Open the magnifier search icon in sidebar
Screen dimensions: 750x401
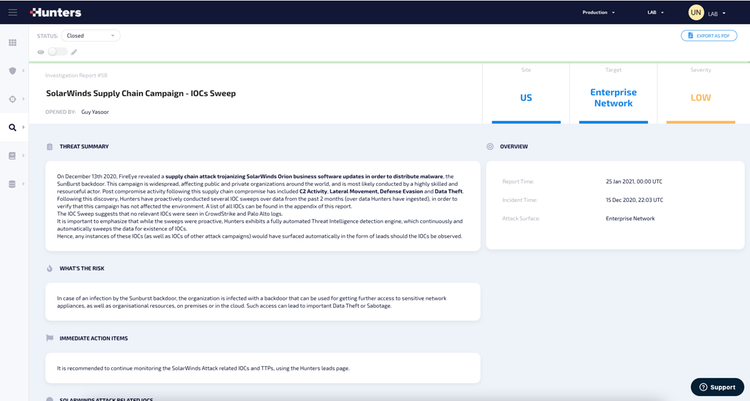click(x=12, y=127)
